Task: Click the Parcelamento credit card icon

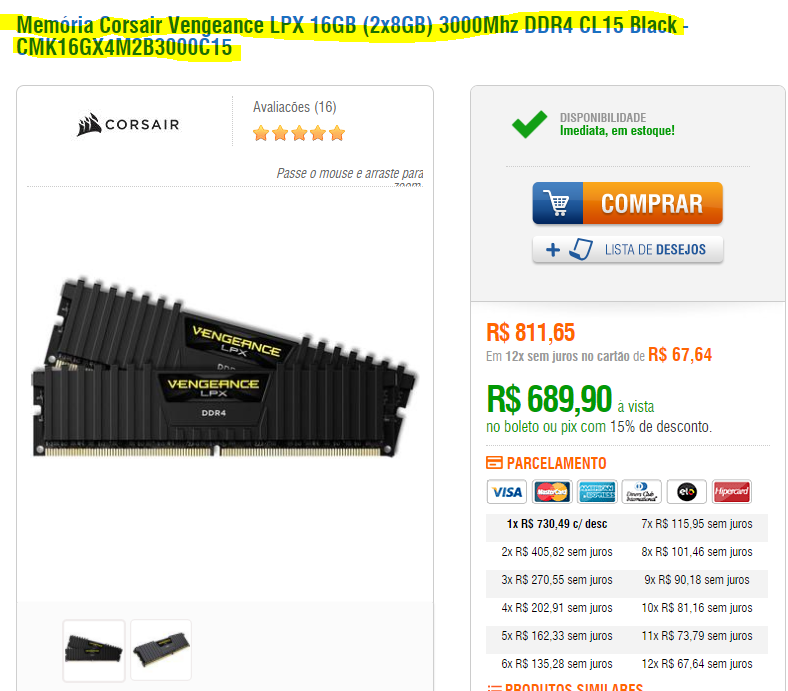Action: point(494,463)
